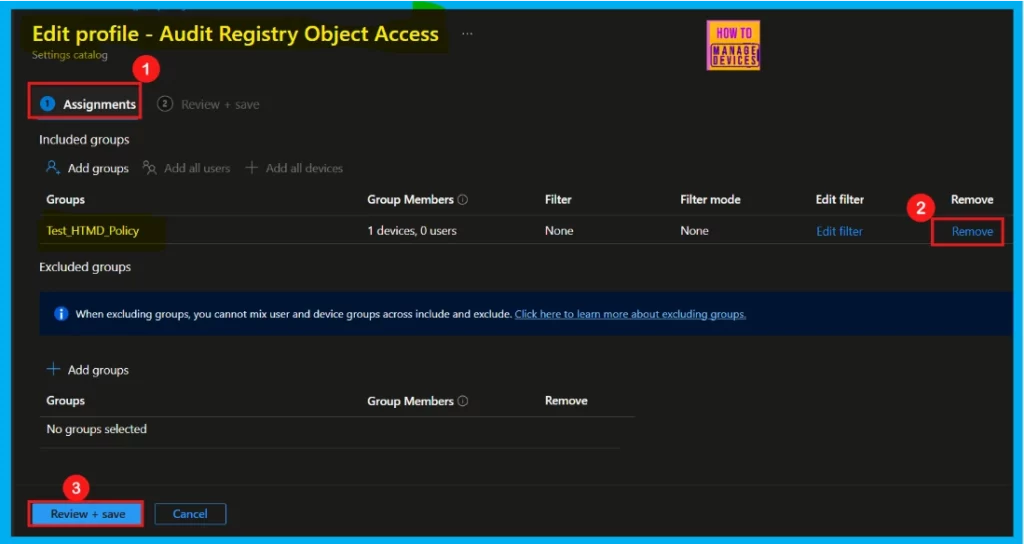Open the ellipsis menu beside the profile title
The height and width of the screenshot is (544, 1024).
coord(467,33)
